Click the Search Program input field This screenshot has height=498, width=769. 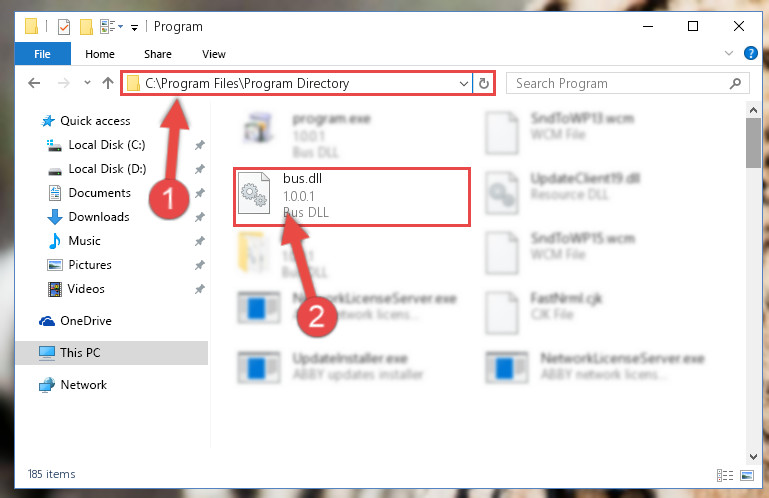(620, 83)
